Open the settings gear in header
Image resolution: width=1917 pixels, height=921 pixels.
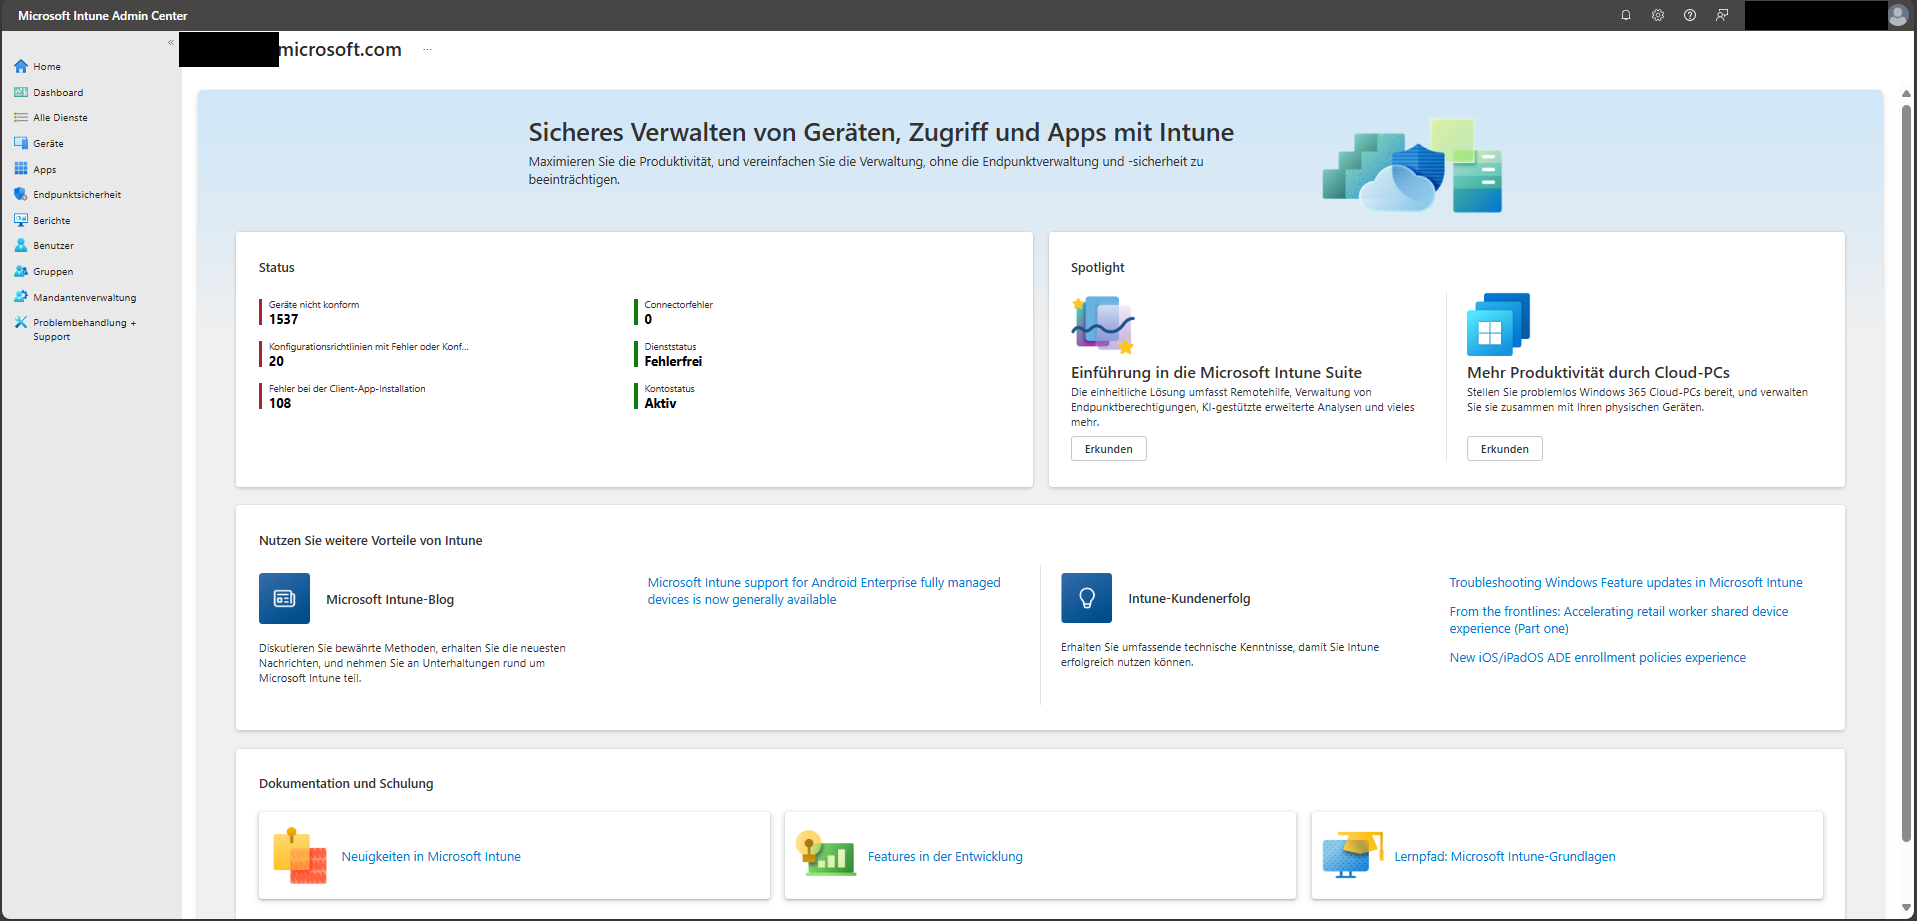1658,15
